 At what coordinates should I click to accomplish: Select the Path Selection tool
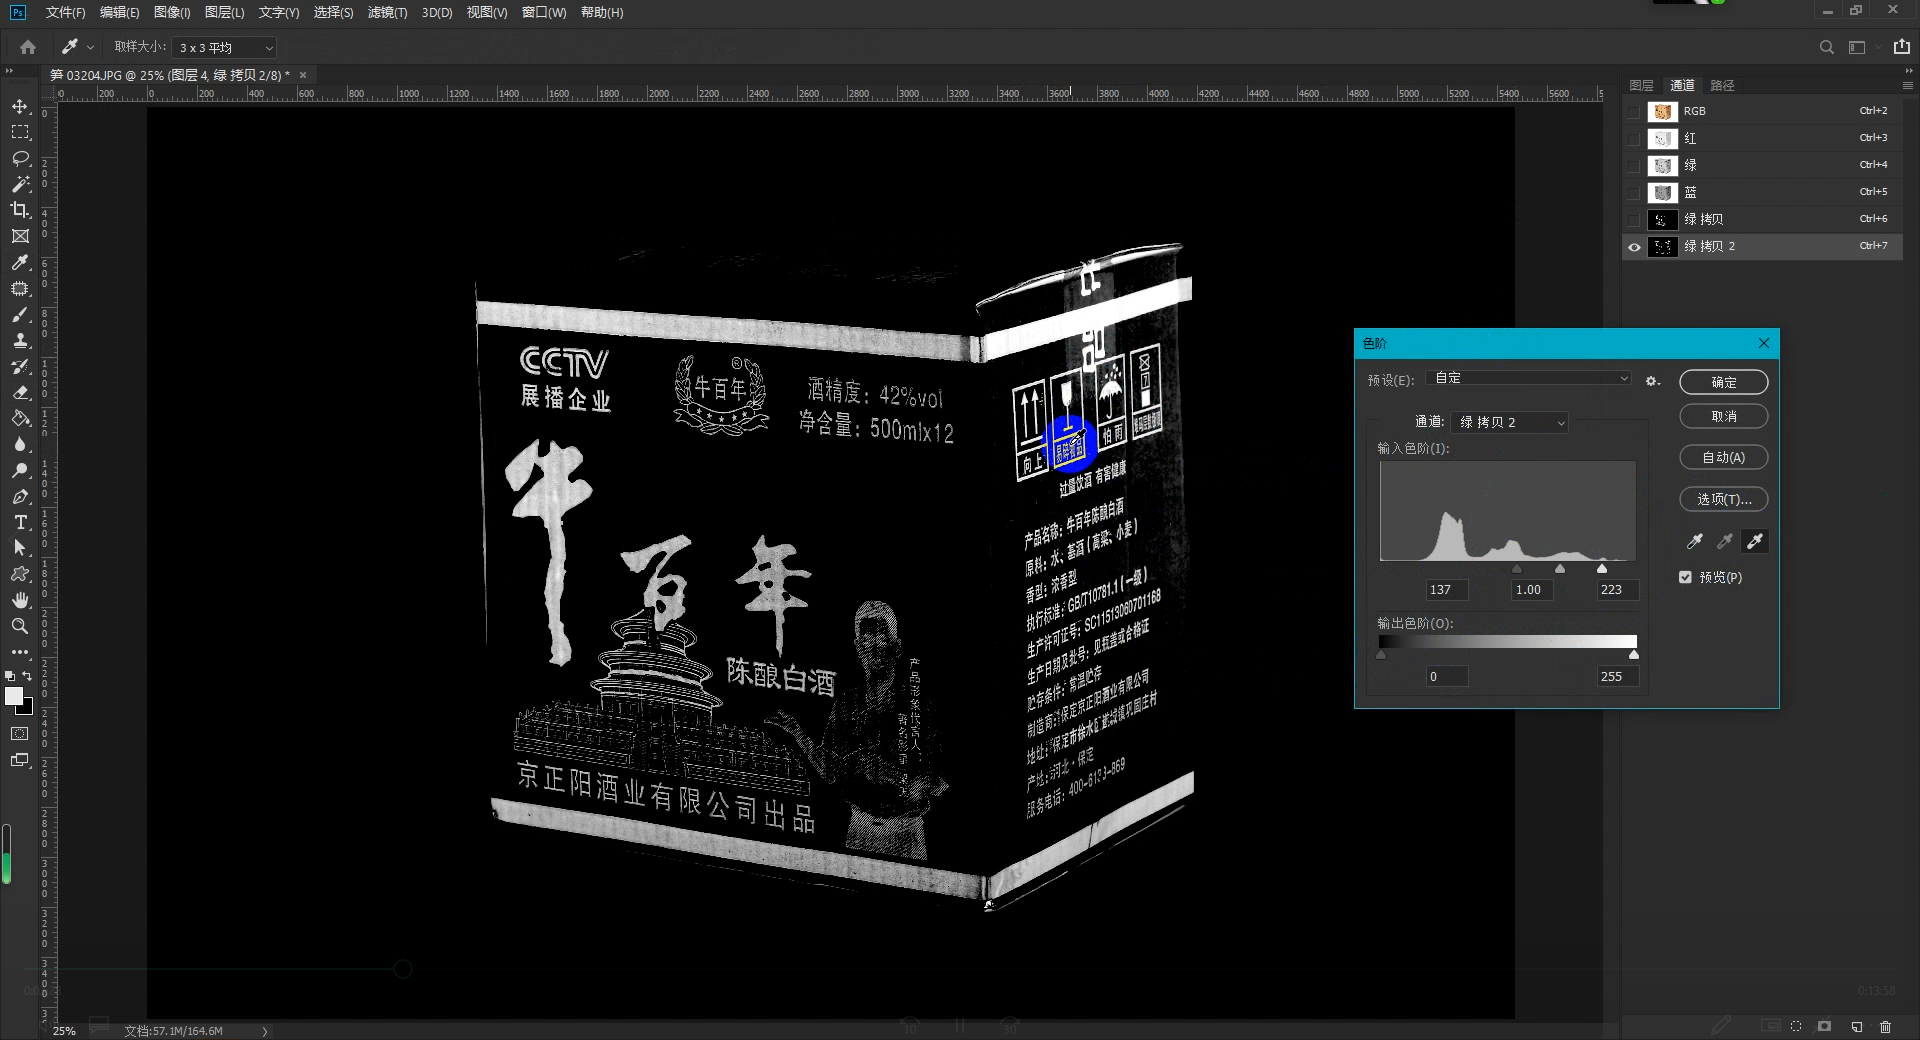point(20,548)
